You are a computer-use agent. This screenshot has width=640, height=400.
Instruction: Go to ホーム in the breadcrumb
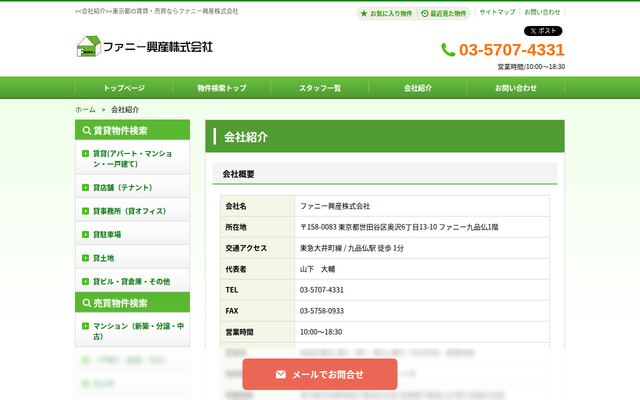(x=85, y=109)
